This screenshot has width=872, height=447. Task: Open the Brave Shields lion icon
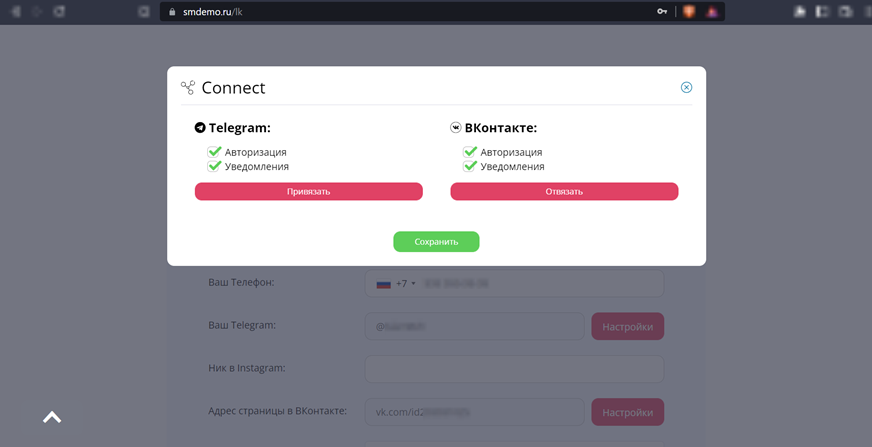tap(689, 12)
